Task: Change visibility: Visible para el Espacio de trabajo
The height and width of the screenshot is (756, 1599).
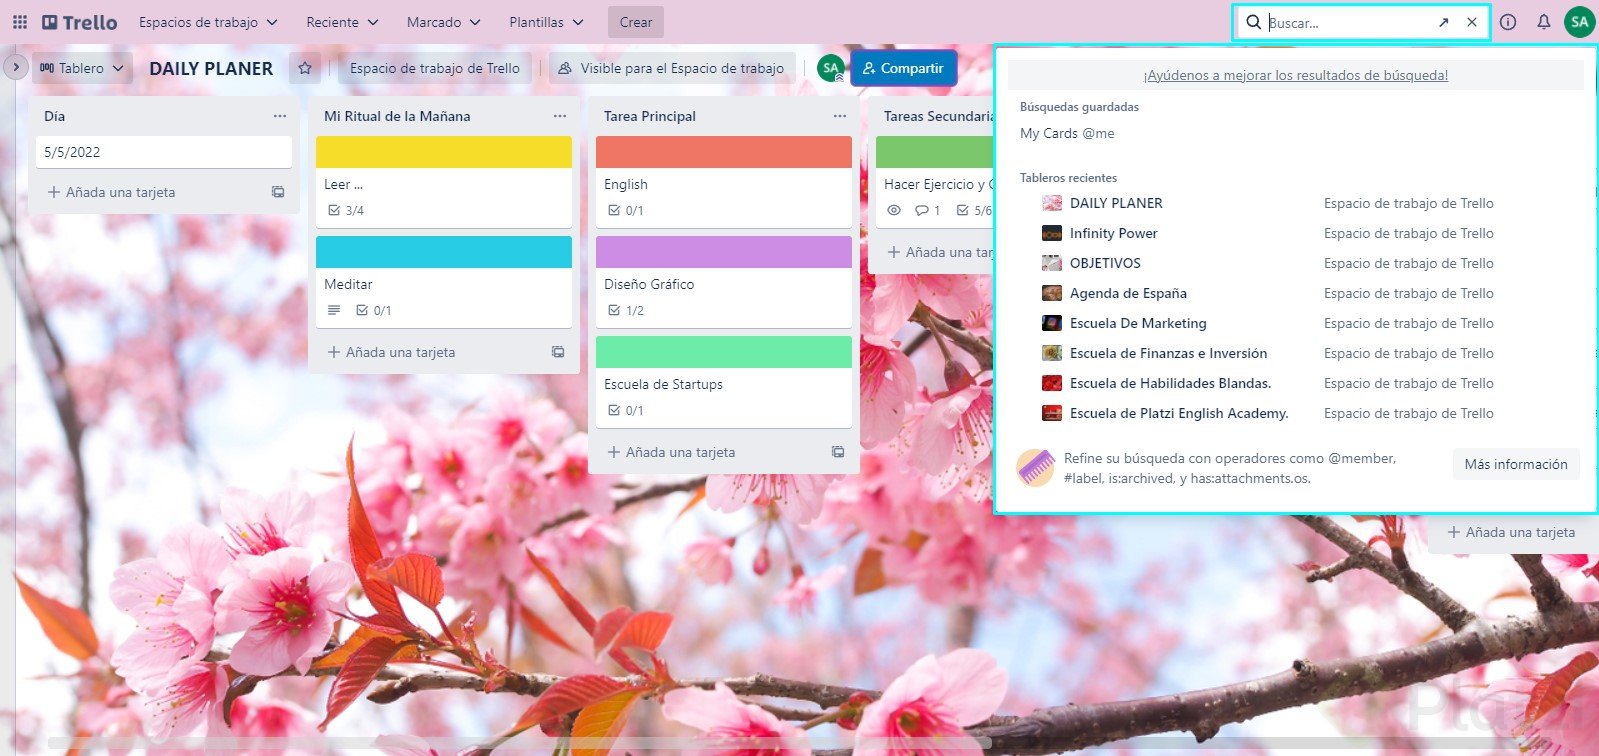Action: [x=672, y=68]
